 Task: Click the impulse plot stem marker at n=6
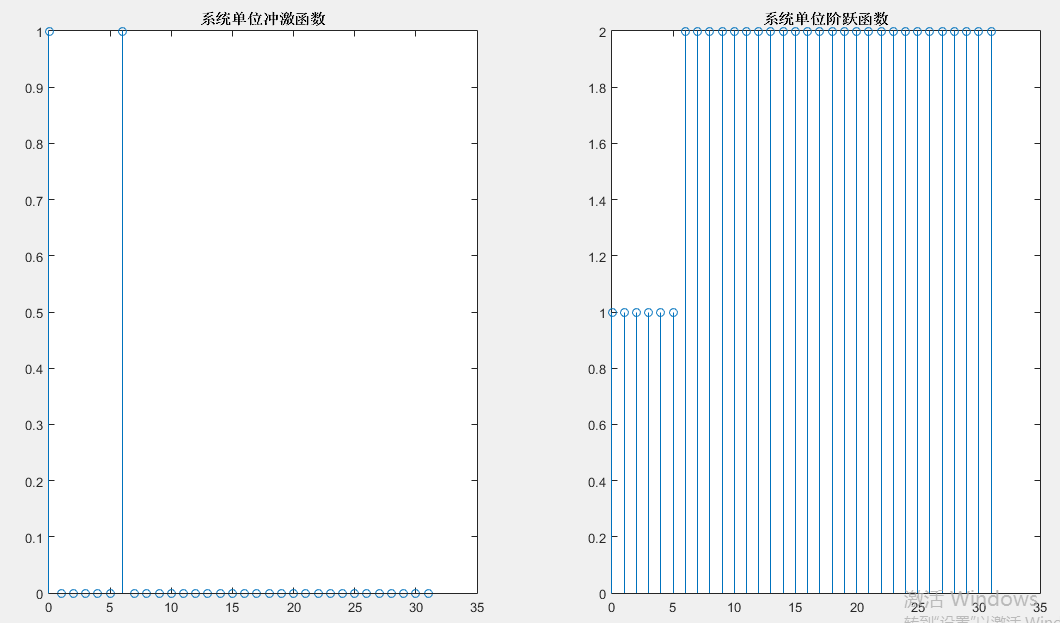coord(122,32)
